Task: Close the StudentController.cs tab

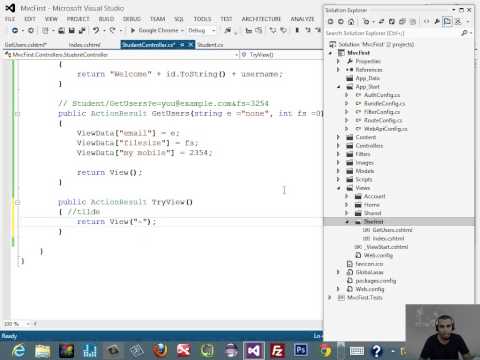Action: [191, 45]
